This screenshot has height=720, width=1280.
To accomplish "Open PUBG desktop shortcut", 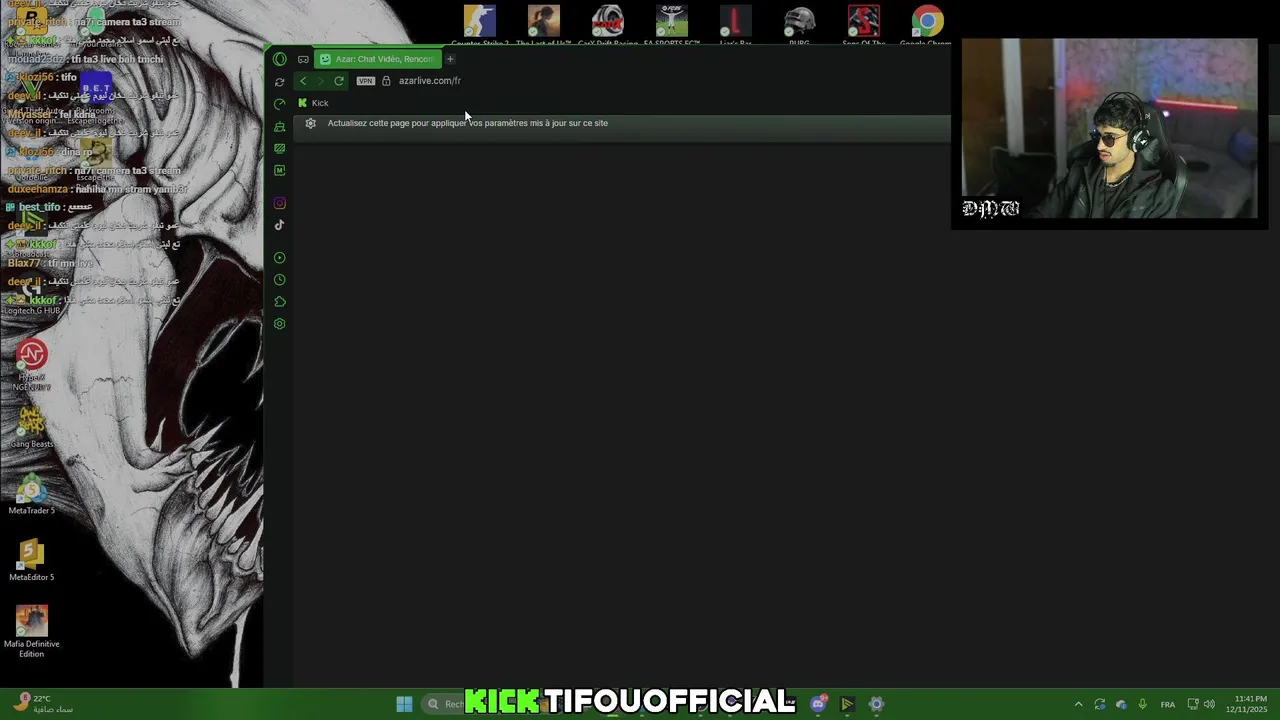I will click(x=799, y=25).
